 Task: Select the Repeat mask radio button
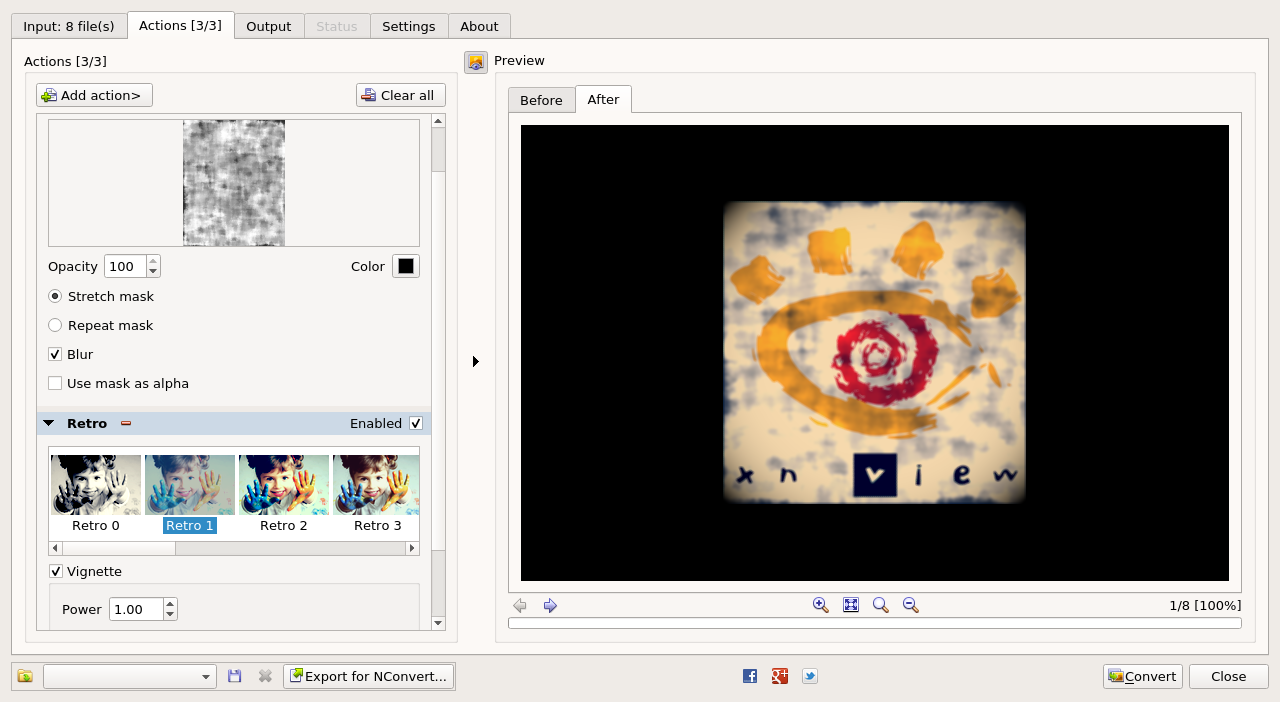point(55,326)
